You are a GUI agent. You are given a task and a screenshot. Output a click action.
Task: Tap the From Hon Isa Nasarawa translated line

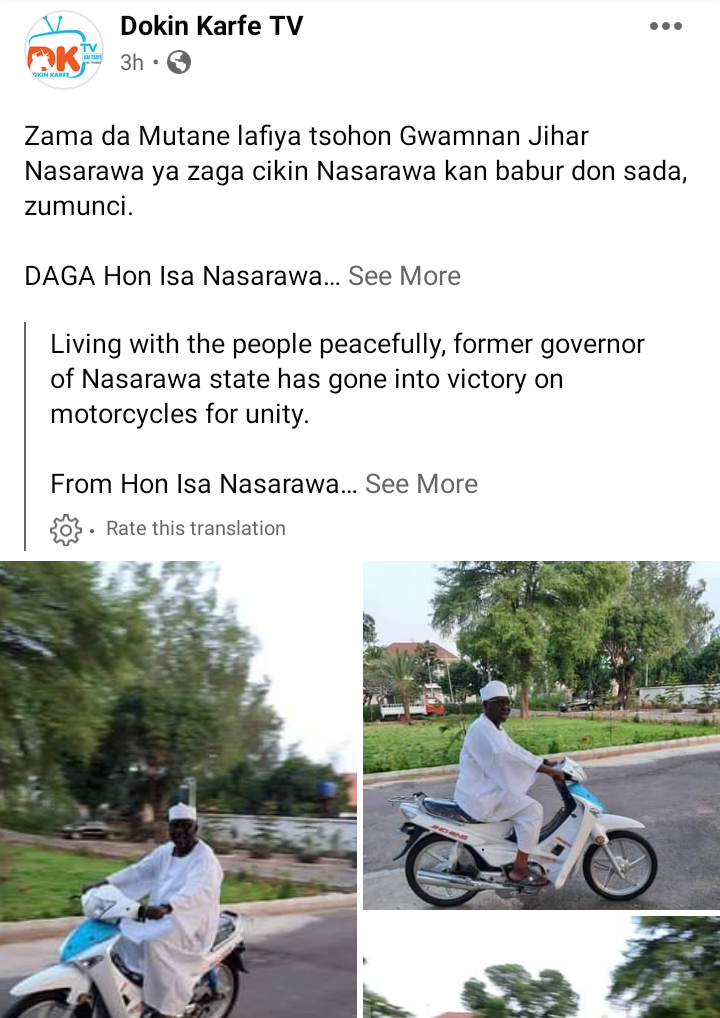(203, 484)
